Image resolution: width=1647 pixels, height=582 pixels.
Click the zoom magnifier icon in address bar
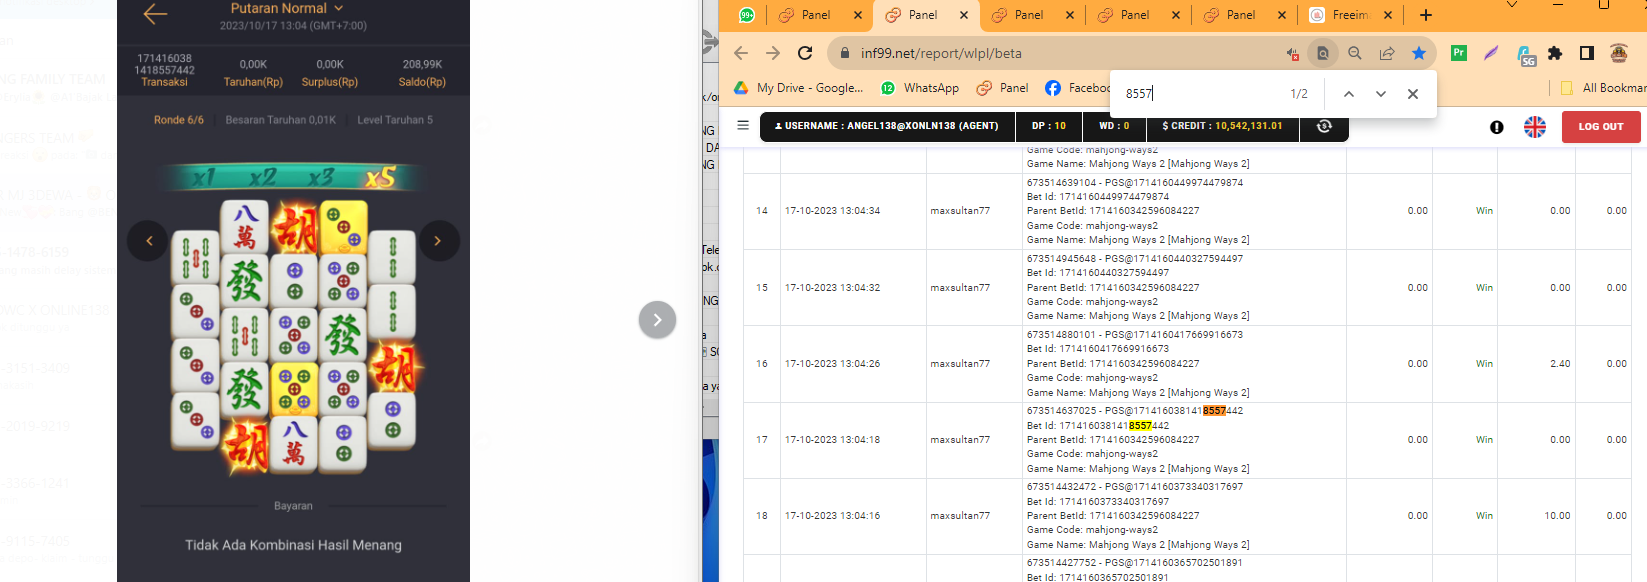pos(1355,54)
